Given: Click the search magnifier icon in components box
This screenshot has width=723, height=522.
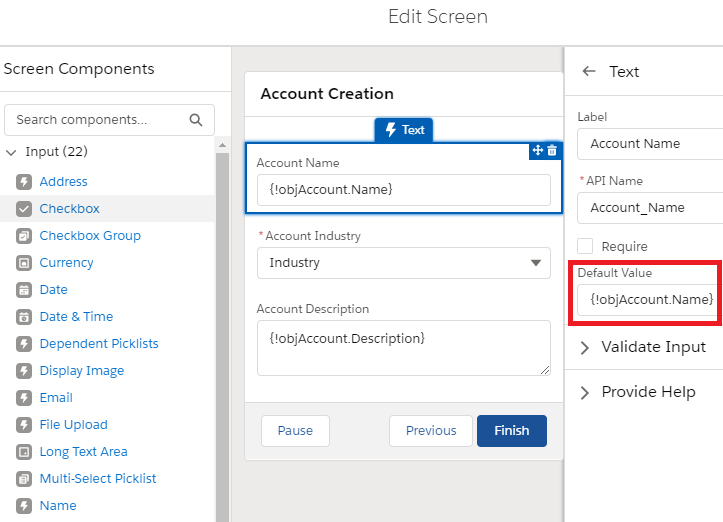Looking at the screenshot, I should [195, 120].
